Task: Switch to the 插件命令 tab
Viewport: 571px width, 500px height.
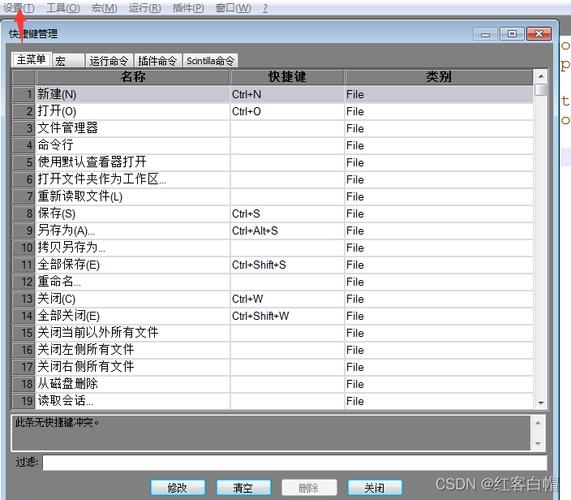Action: pyautogui.click(x=157, y=61)
